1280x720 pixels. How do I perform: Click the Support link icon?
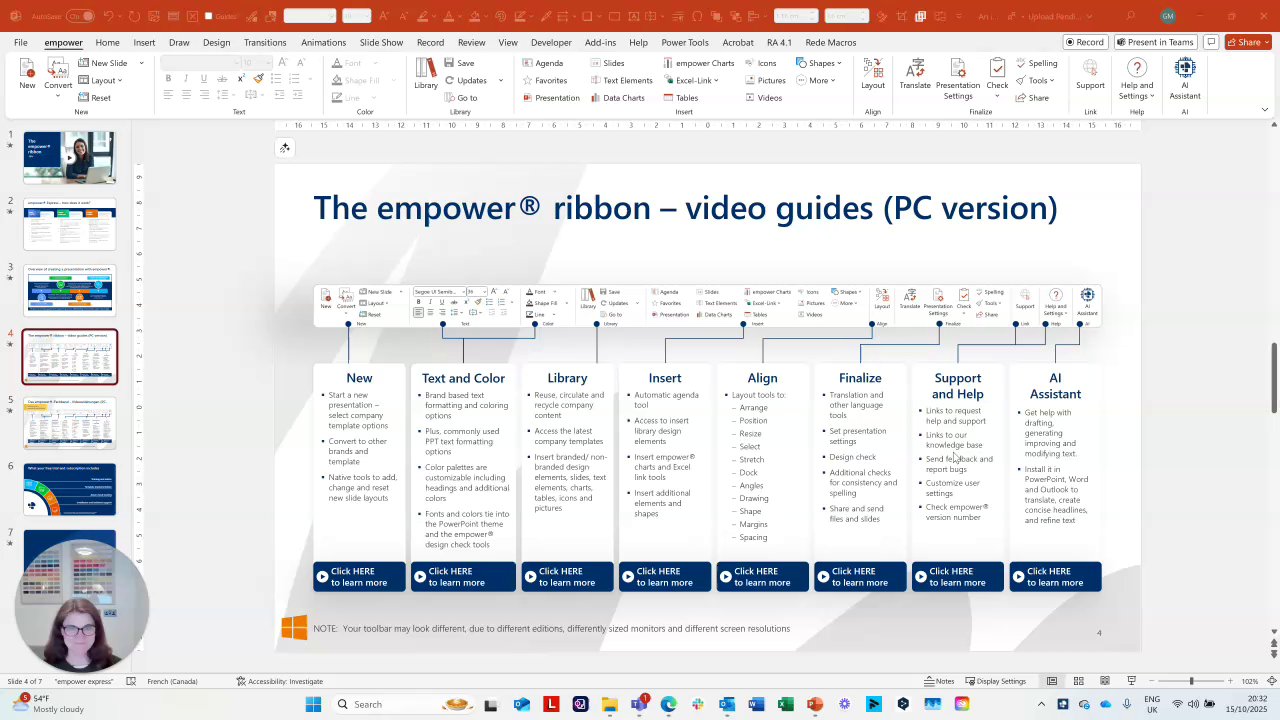pyautogui.click(x=1090, y=75)
